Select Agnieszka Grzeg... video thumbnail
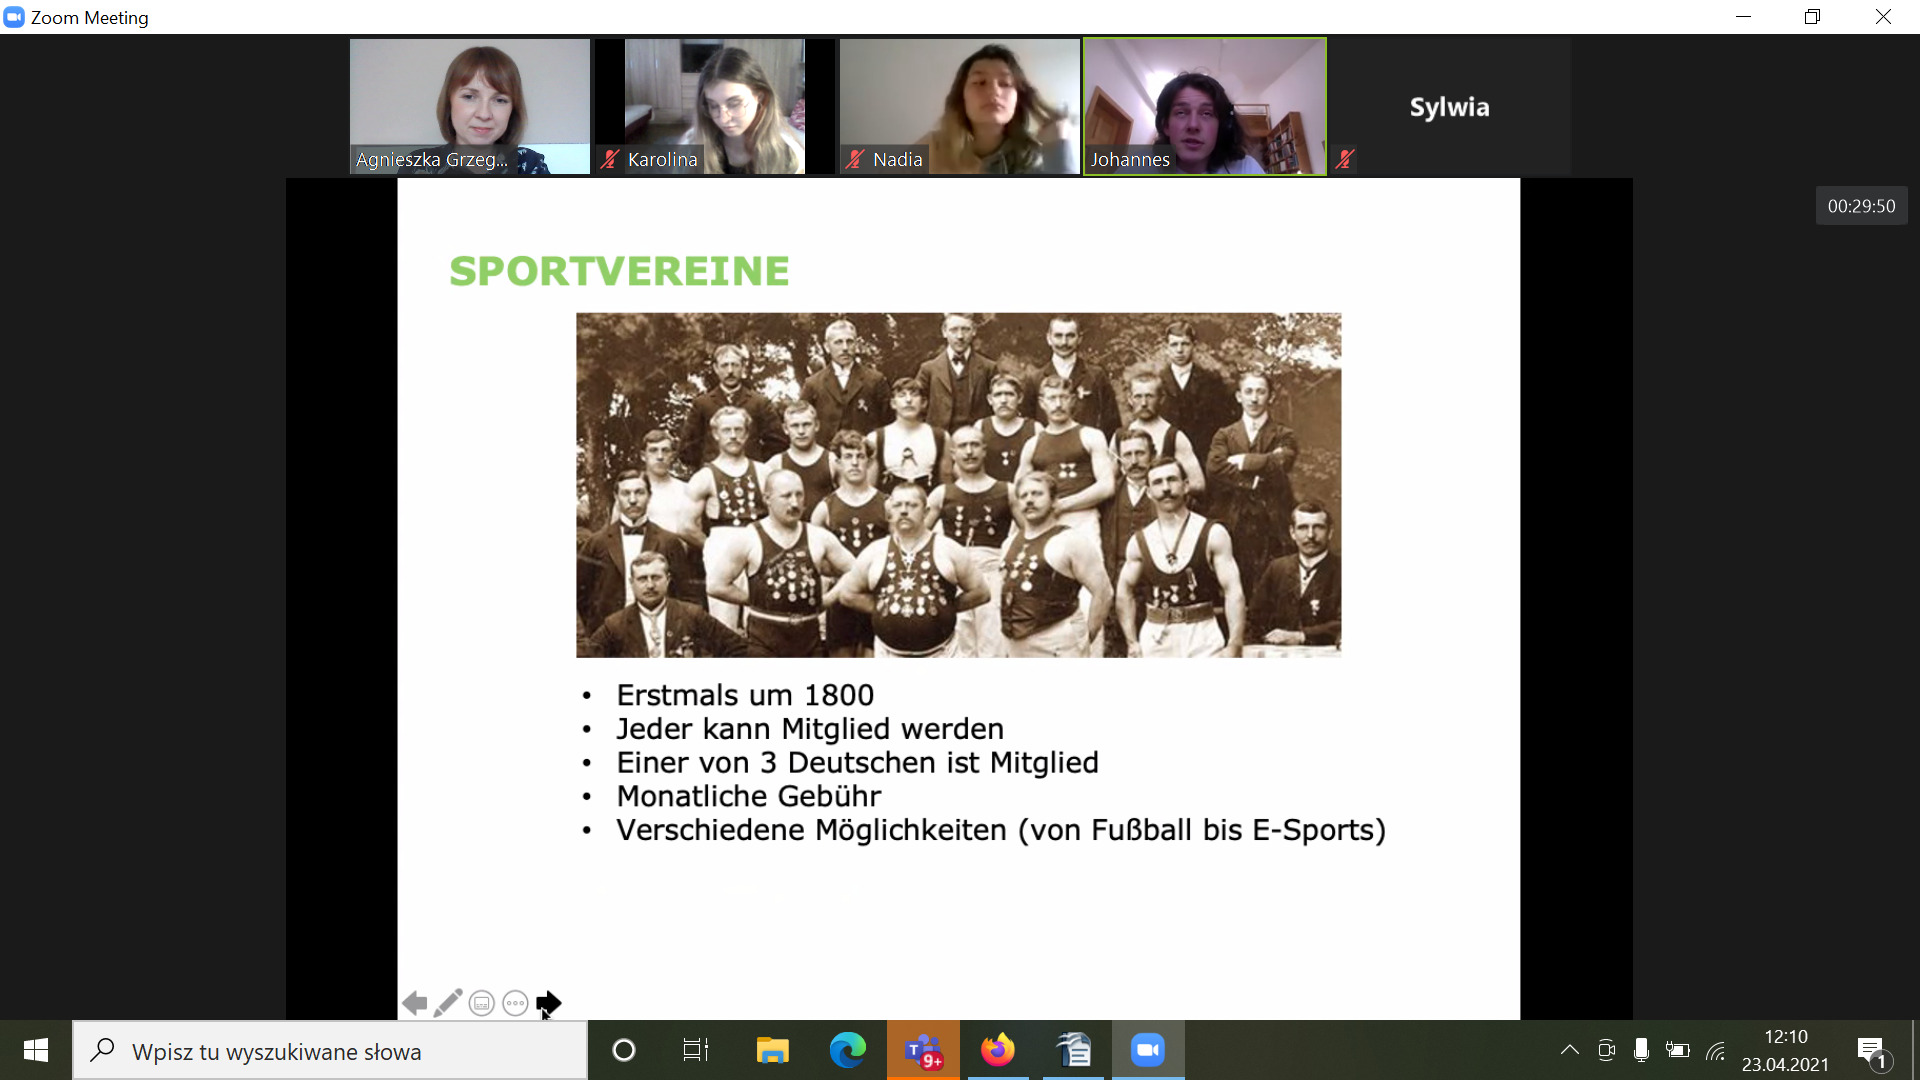The image size is (1920, 1080). (470, 106)
